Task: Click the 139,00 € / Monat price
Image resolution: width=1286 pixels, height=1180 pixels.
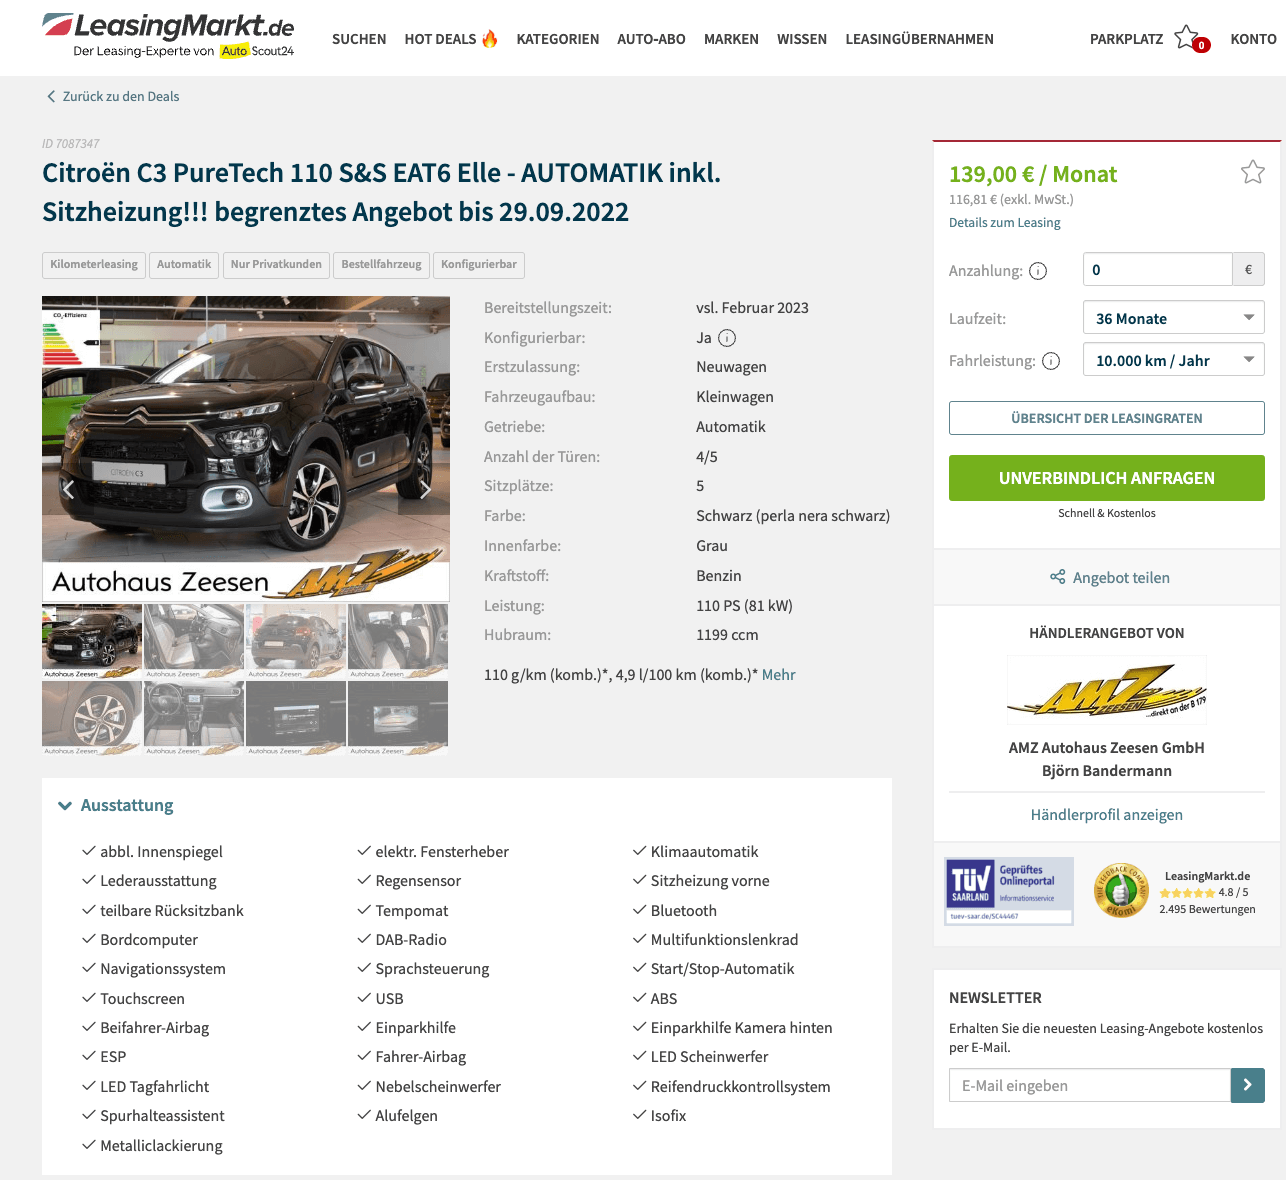Action: pos(1033,174)
